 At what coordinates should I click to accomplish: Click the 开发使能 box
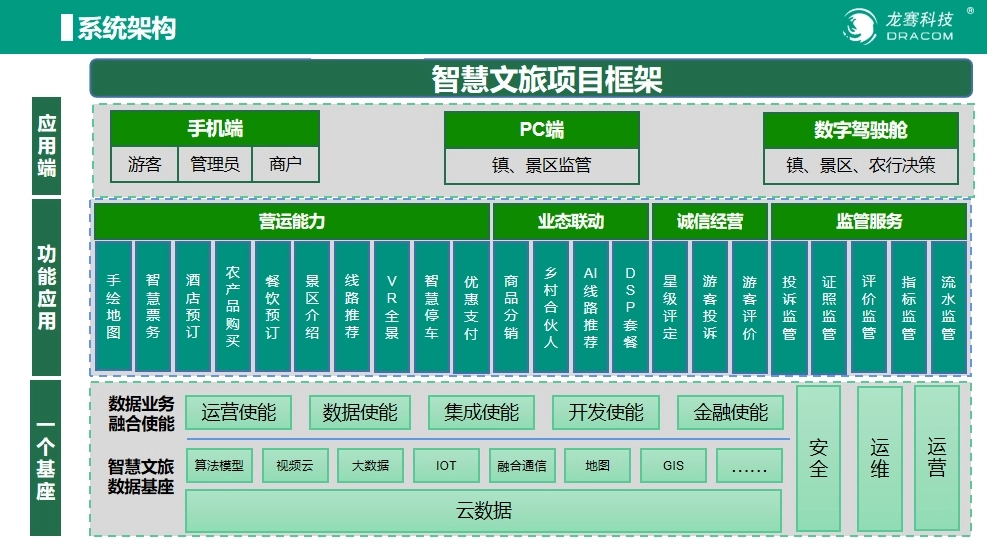[606, 413]
